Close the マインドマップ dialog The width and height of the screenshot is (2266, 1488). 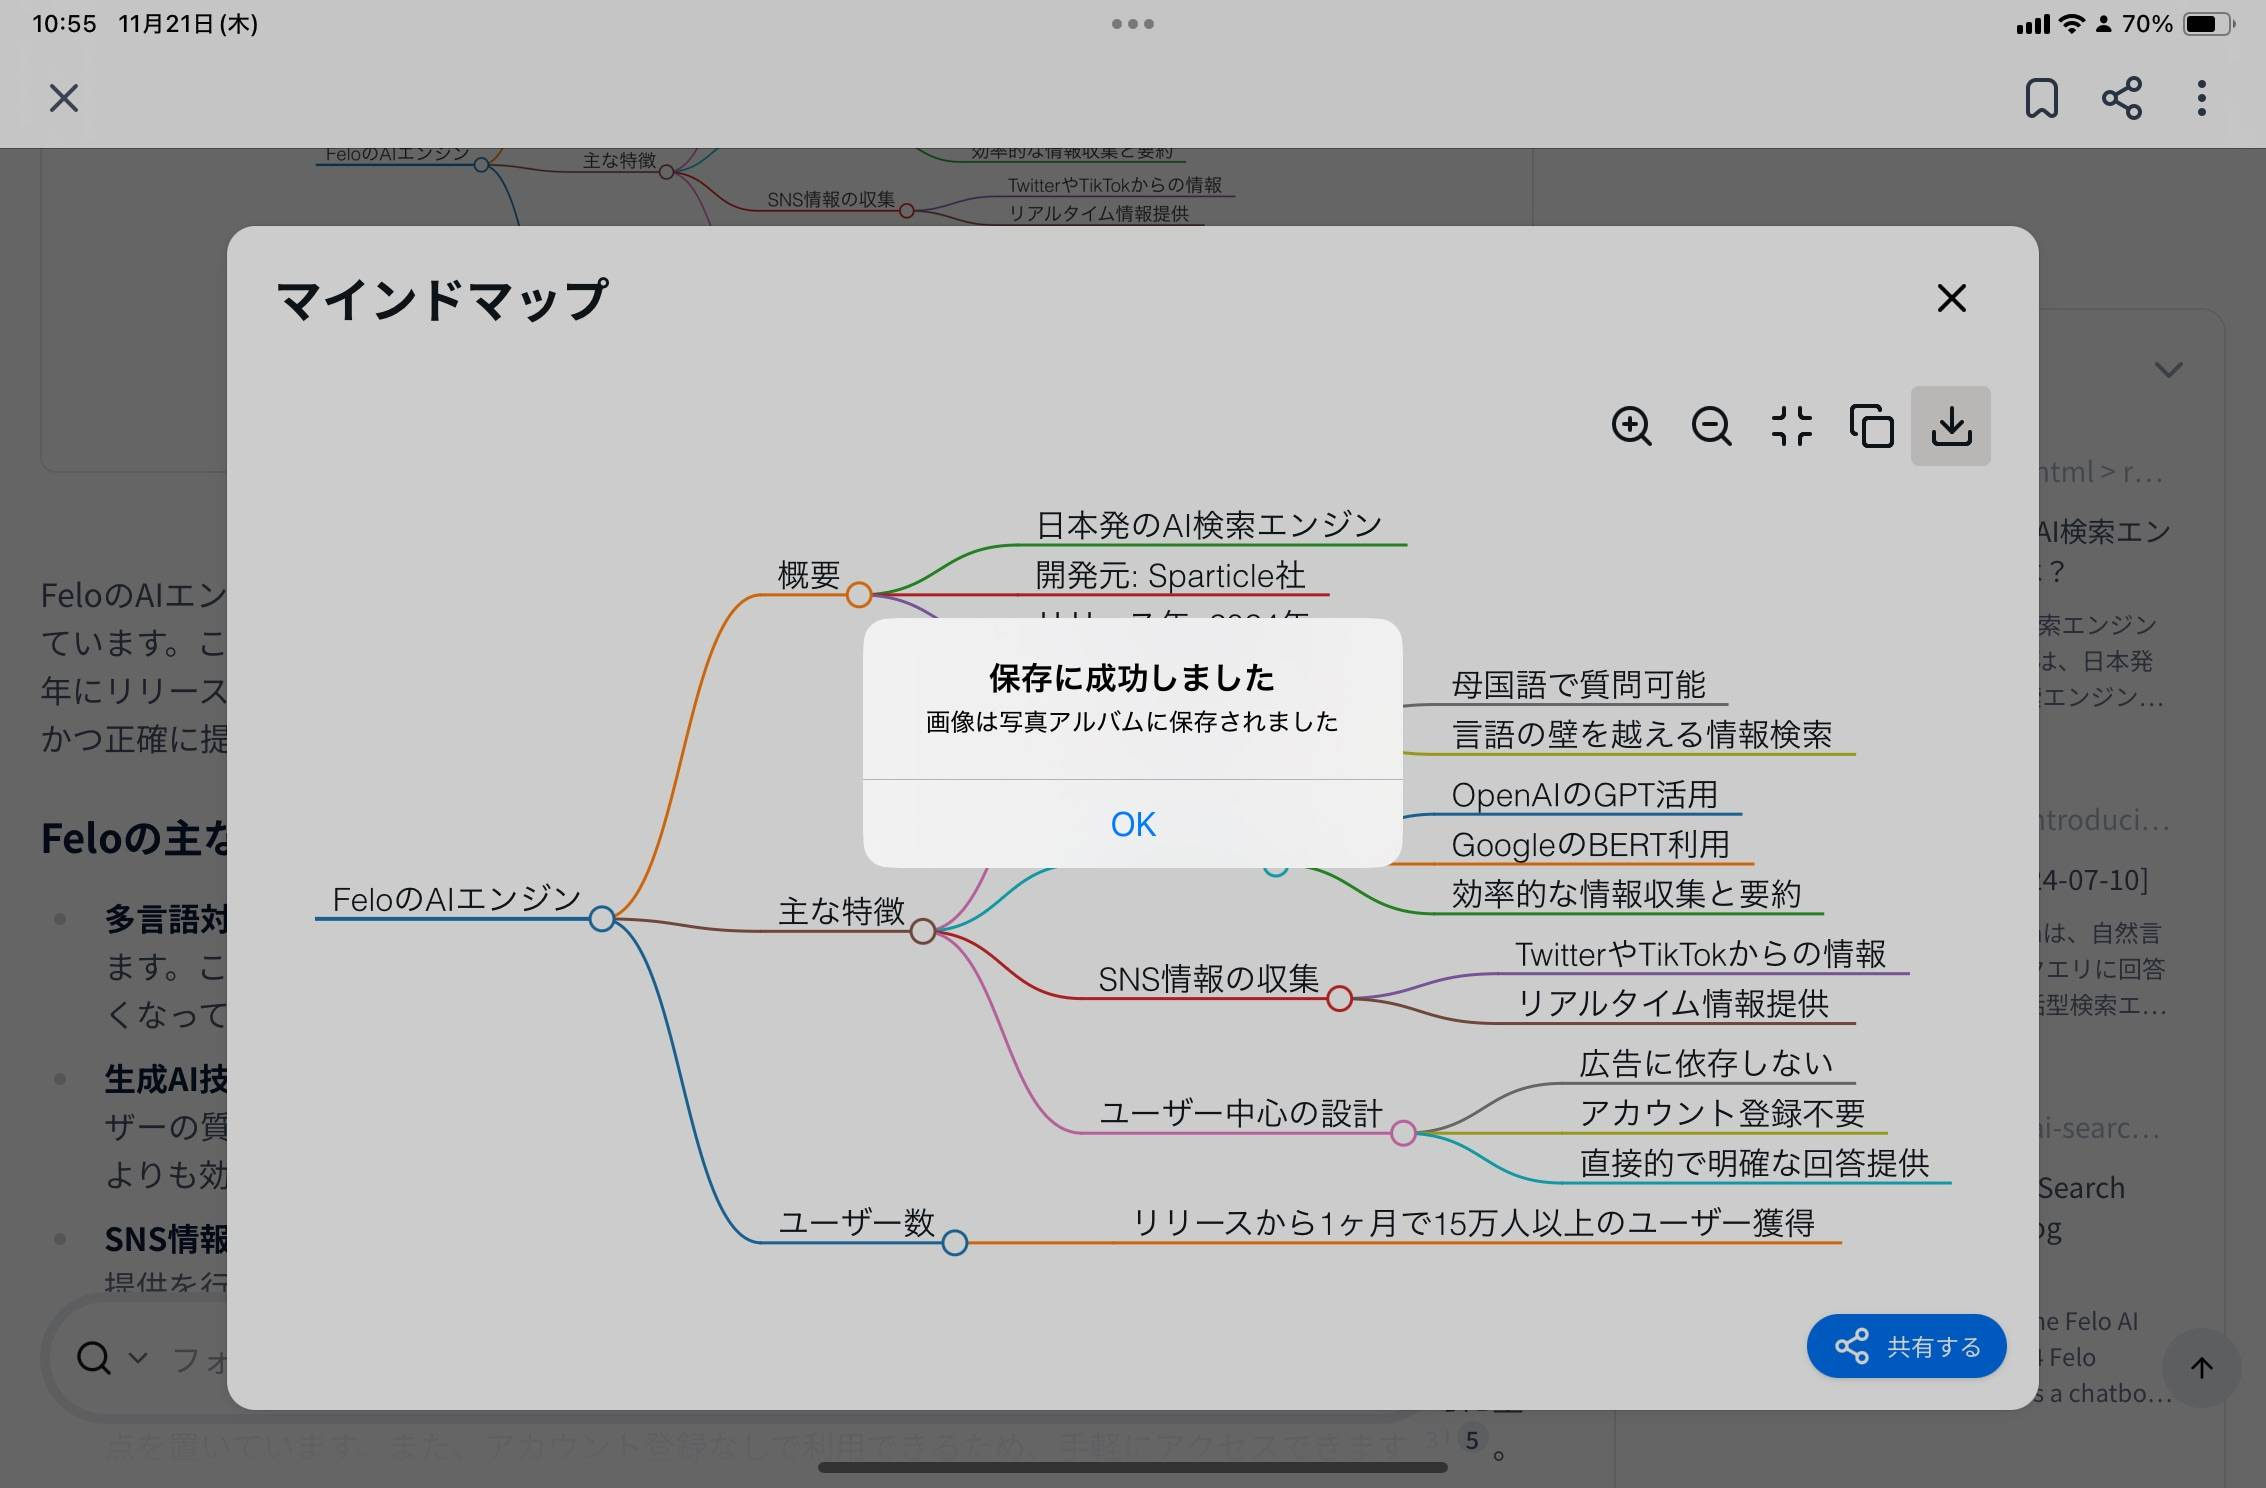1951,298
